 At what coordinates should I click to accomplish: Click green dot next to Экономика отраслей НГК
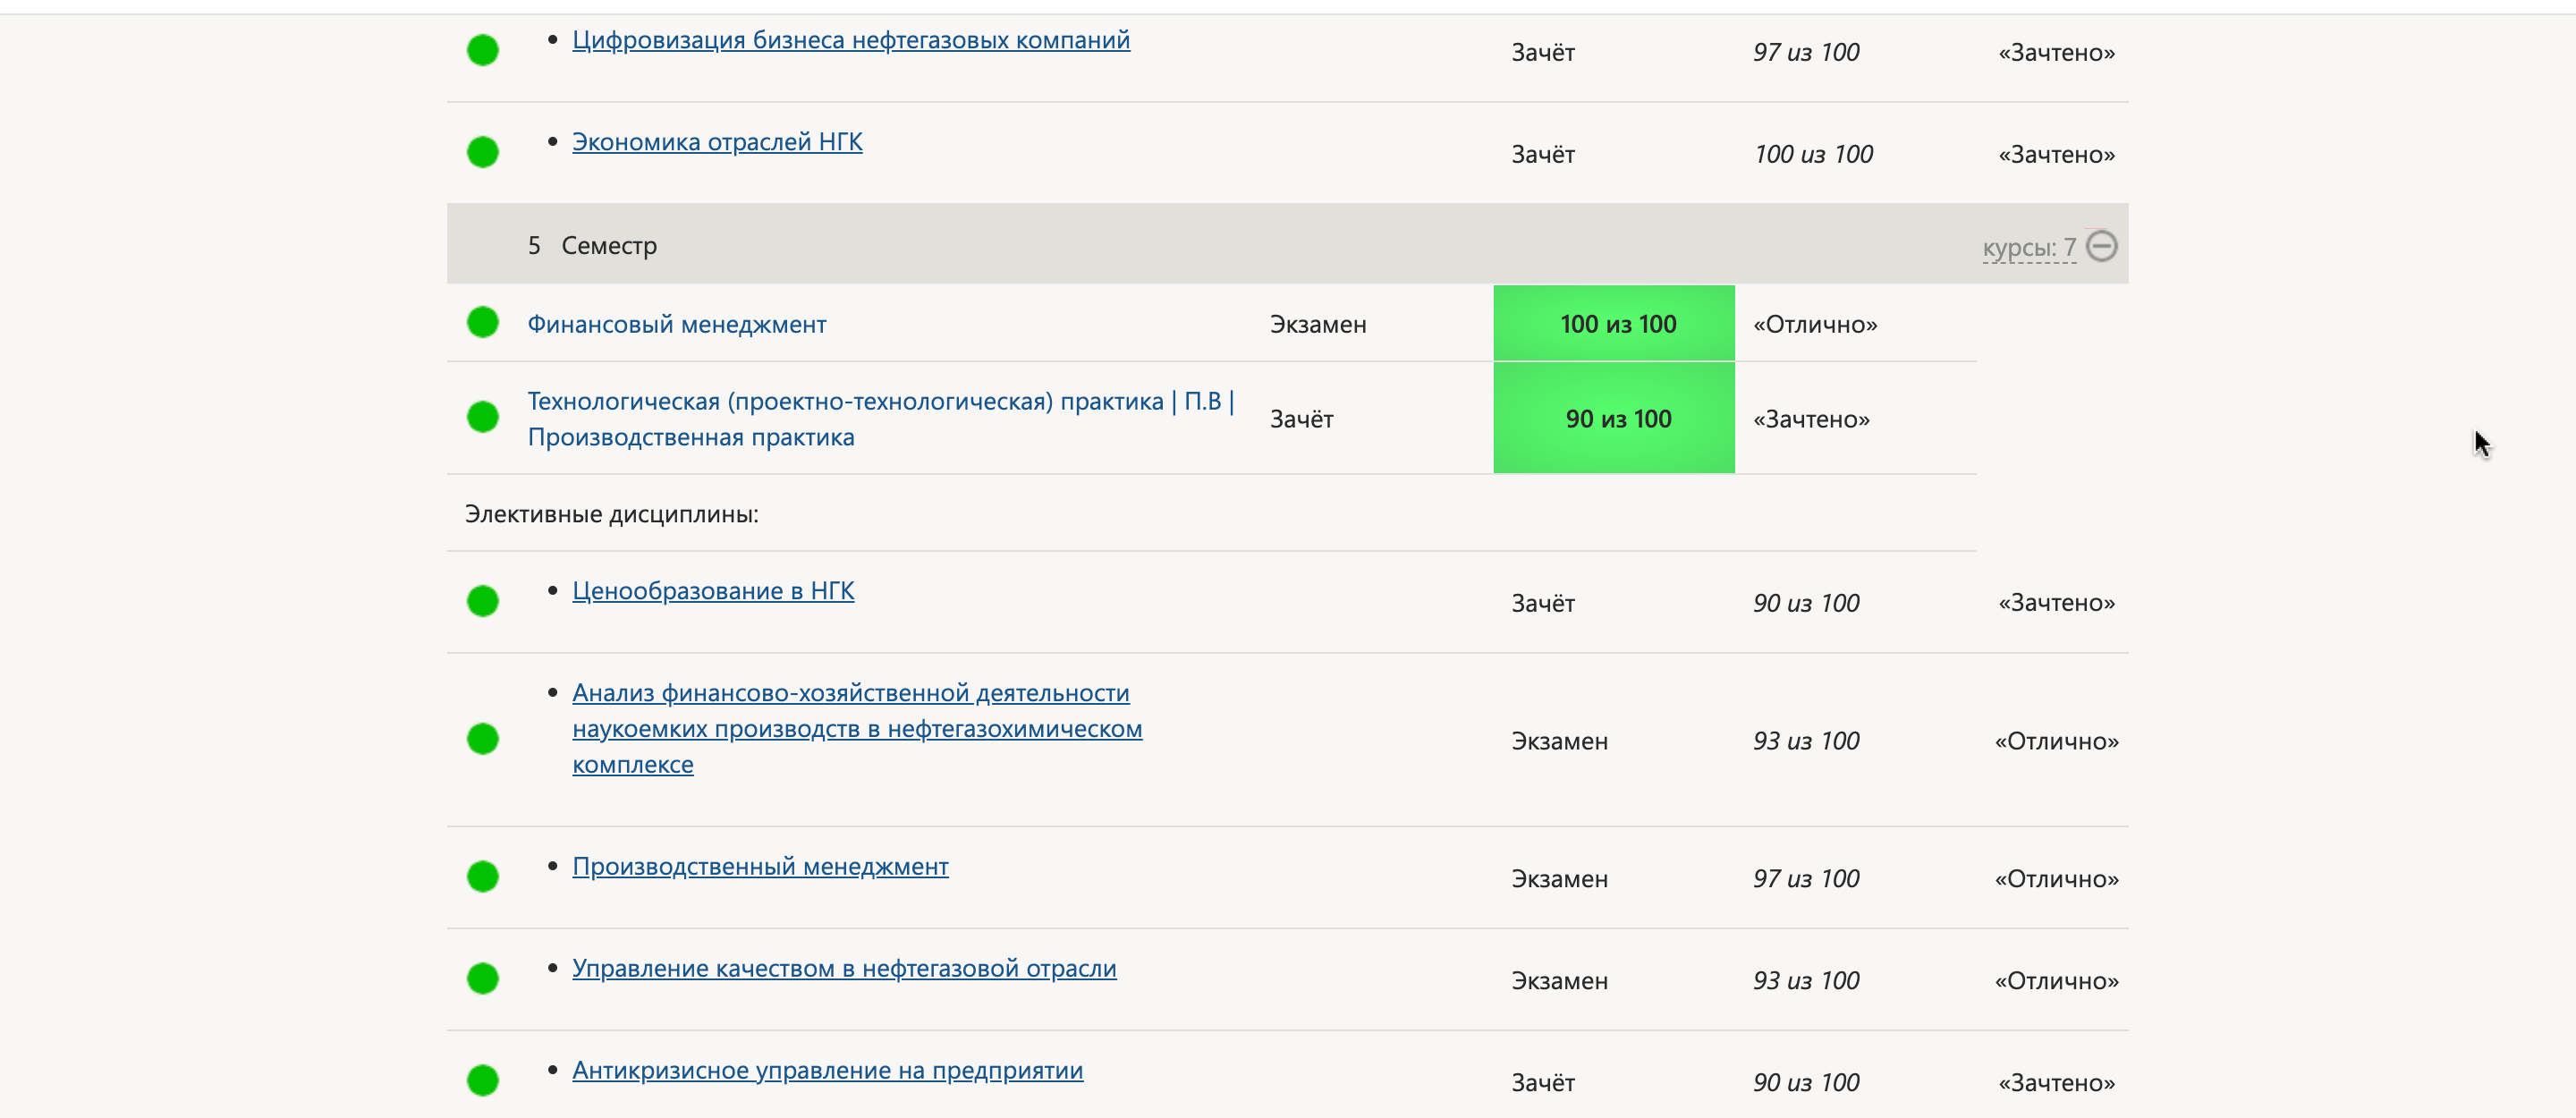[483, 152]
